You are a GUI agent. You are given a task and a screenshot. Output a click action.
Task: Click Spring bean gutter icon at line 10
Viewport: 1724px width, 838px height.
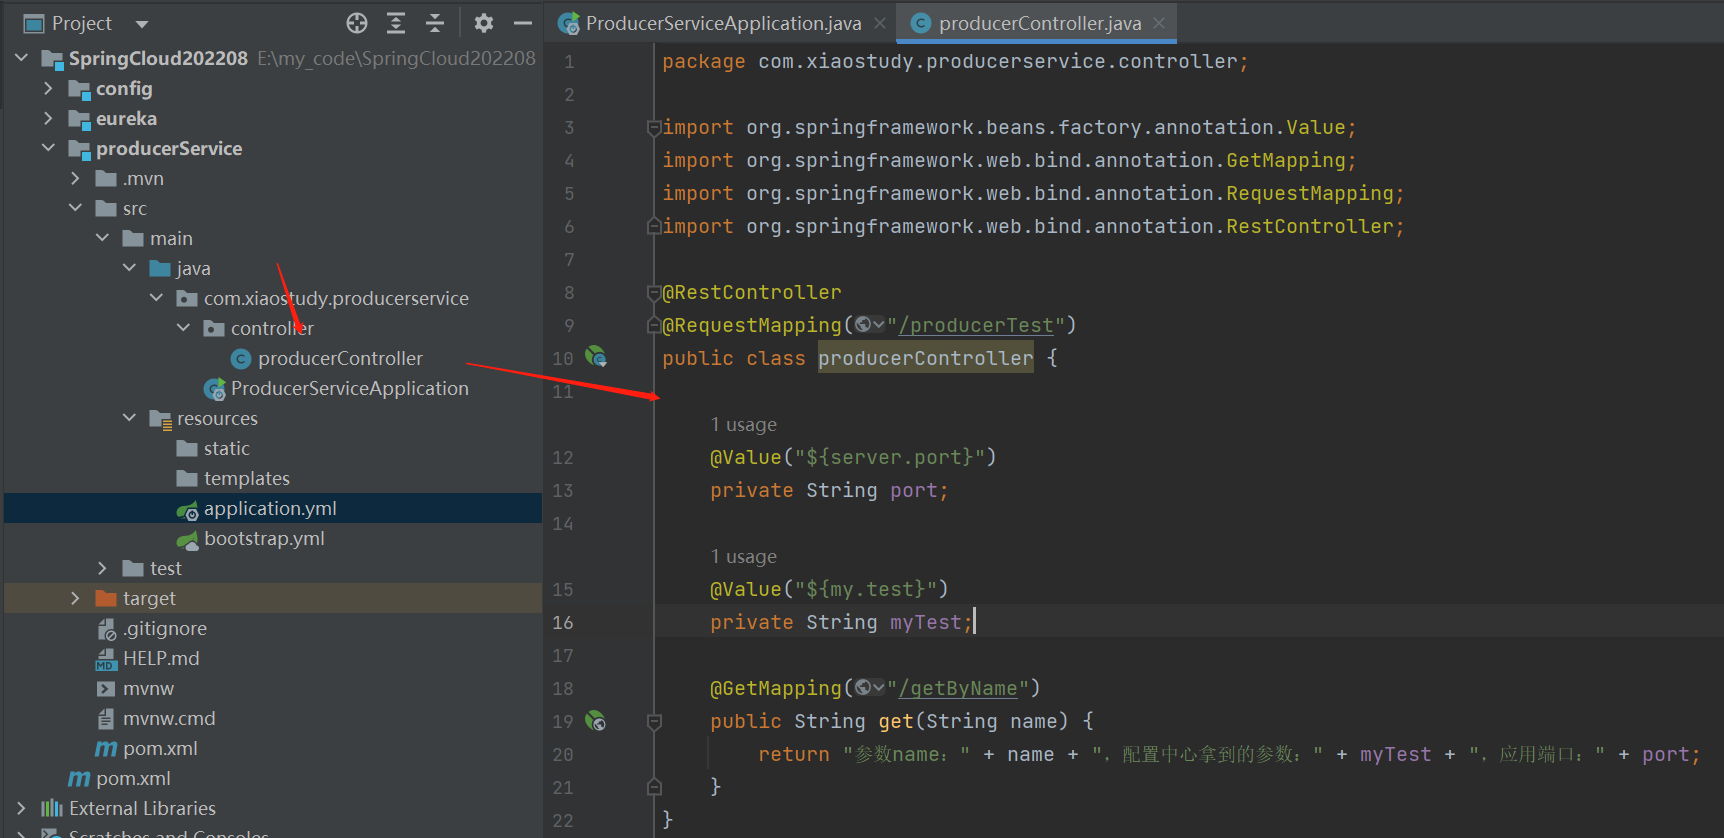pyautogui.click(x=596, y=356)
